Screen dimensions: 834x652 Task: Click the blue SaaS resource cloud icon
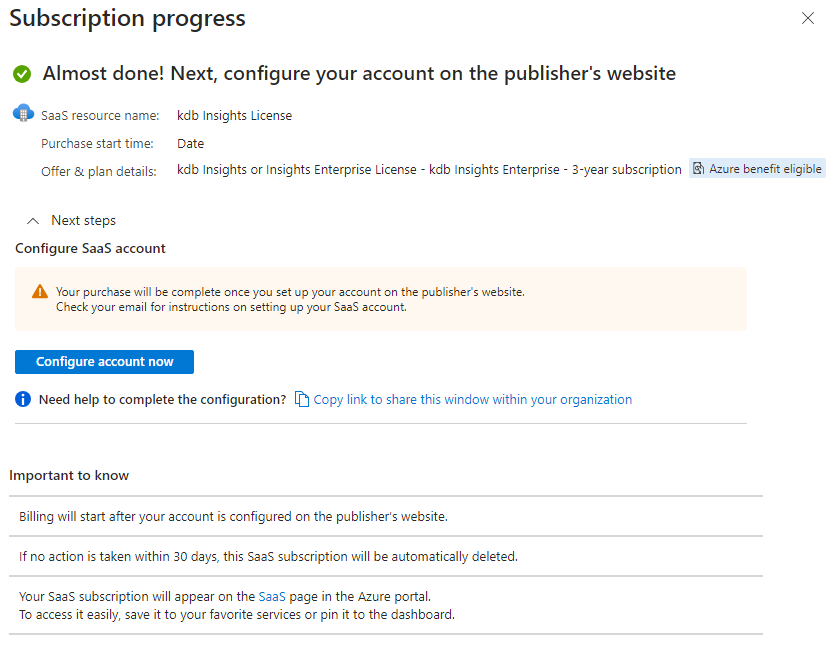click(x=22, y=112)
